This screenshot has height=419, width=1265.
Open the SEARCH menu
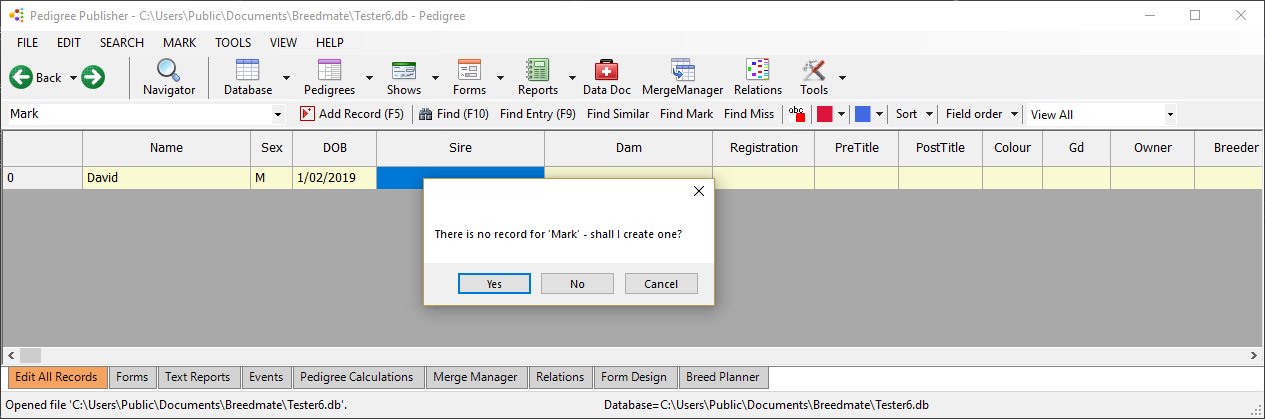point(121,43)
